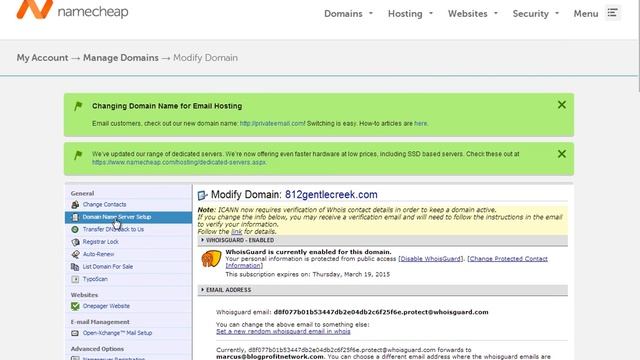The width and height of the screenshot is (640, 360).
Task: Go to Manage Domains breadcrumb
Action: (x=121, y=58)
